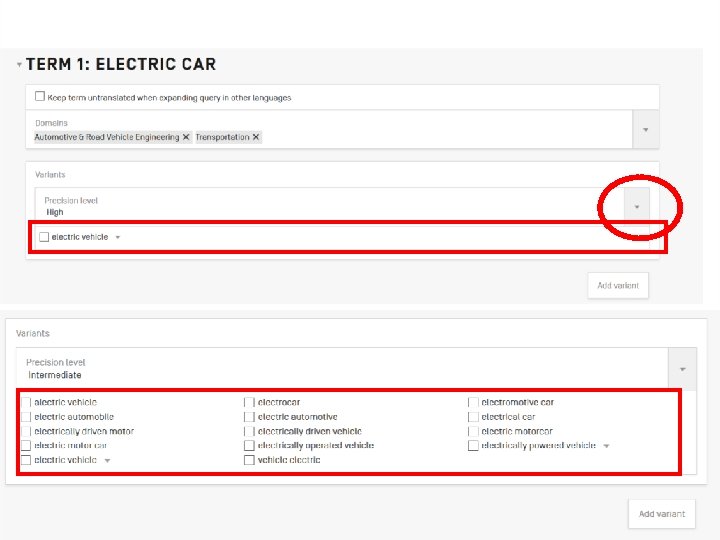Screen dimensions: 720x540
Task: Remove the Transportation domain tag
Action: (256, 137)
